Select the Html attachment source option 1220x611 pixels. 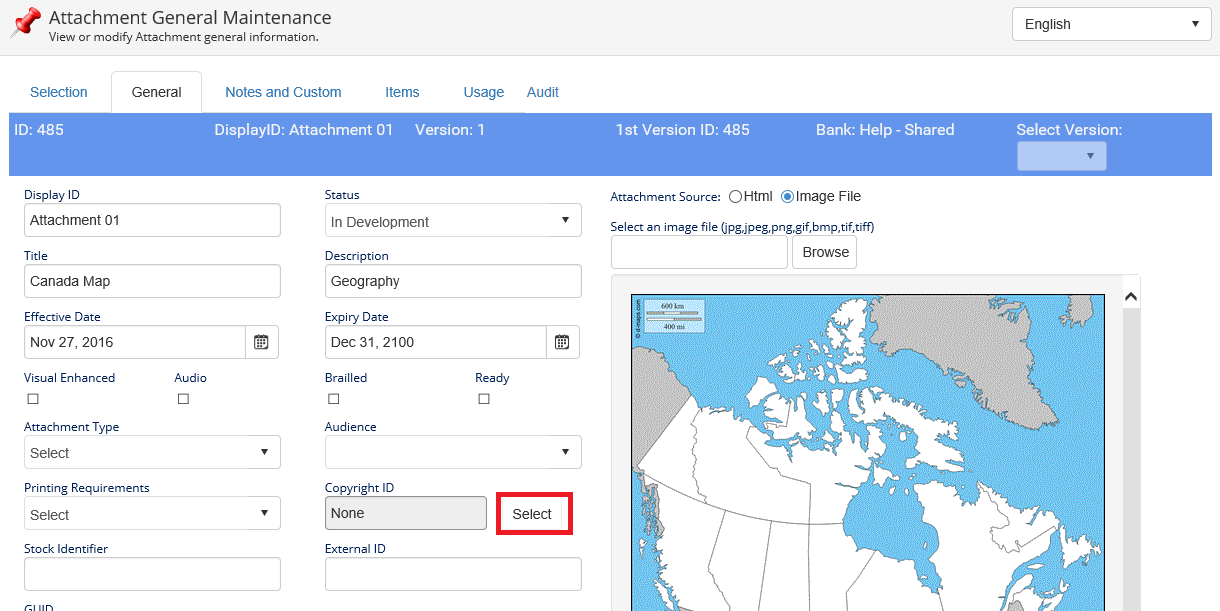pos(736,197)
